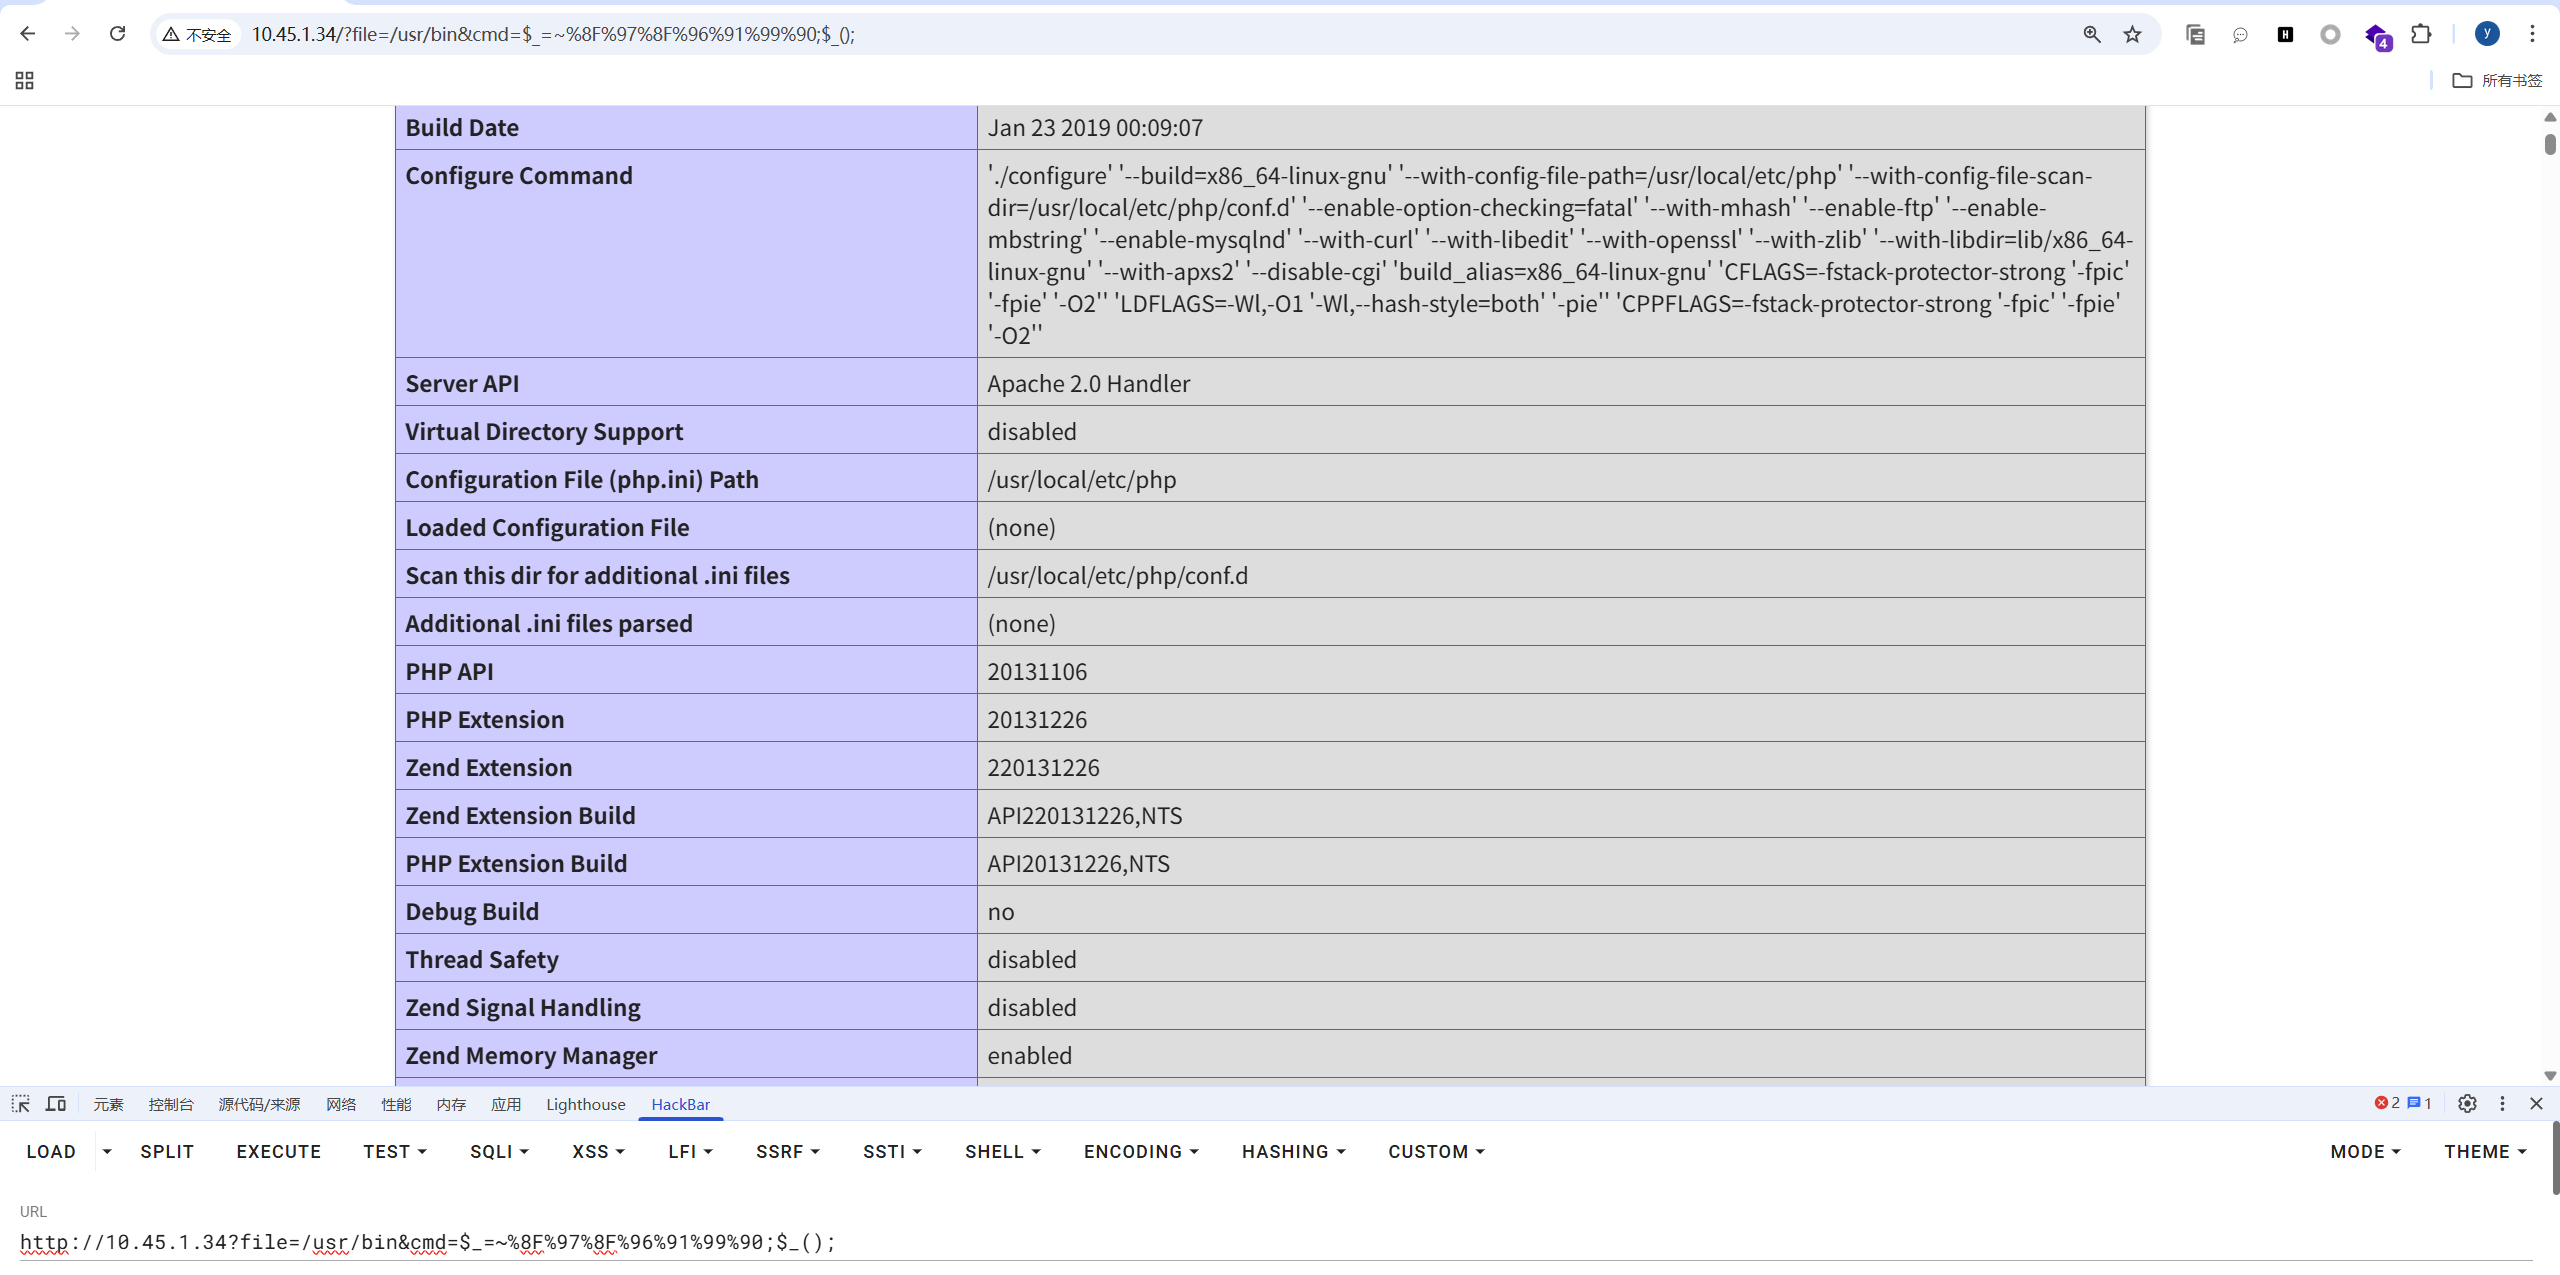Open the page zoom magnifier icon
The height and width of the screenshot is (1275, 2560).
2091,34
